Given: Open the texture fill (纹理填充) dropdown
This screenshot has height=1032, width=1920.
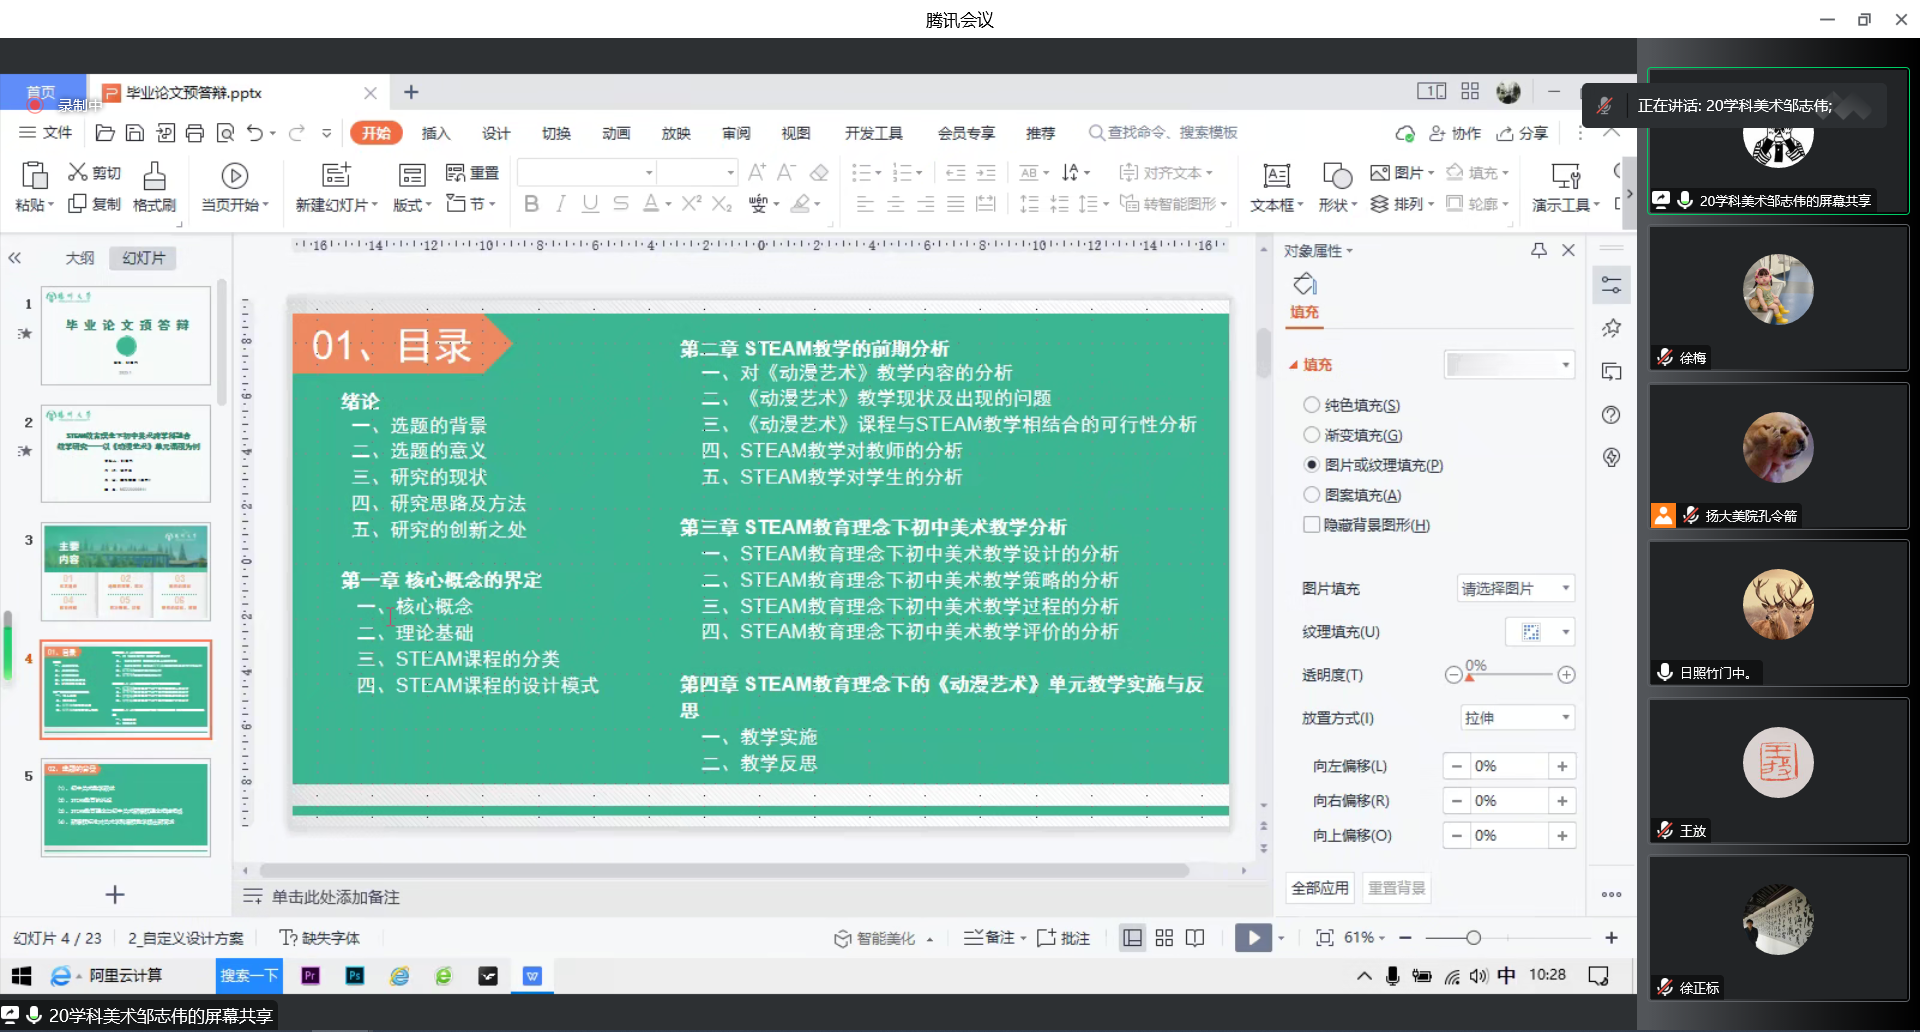Looking at the screenshot, I should pos(1540,632).
